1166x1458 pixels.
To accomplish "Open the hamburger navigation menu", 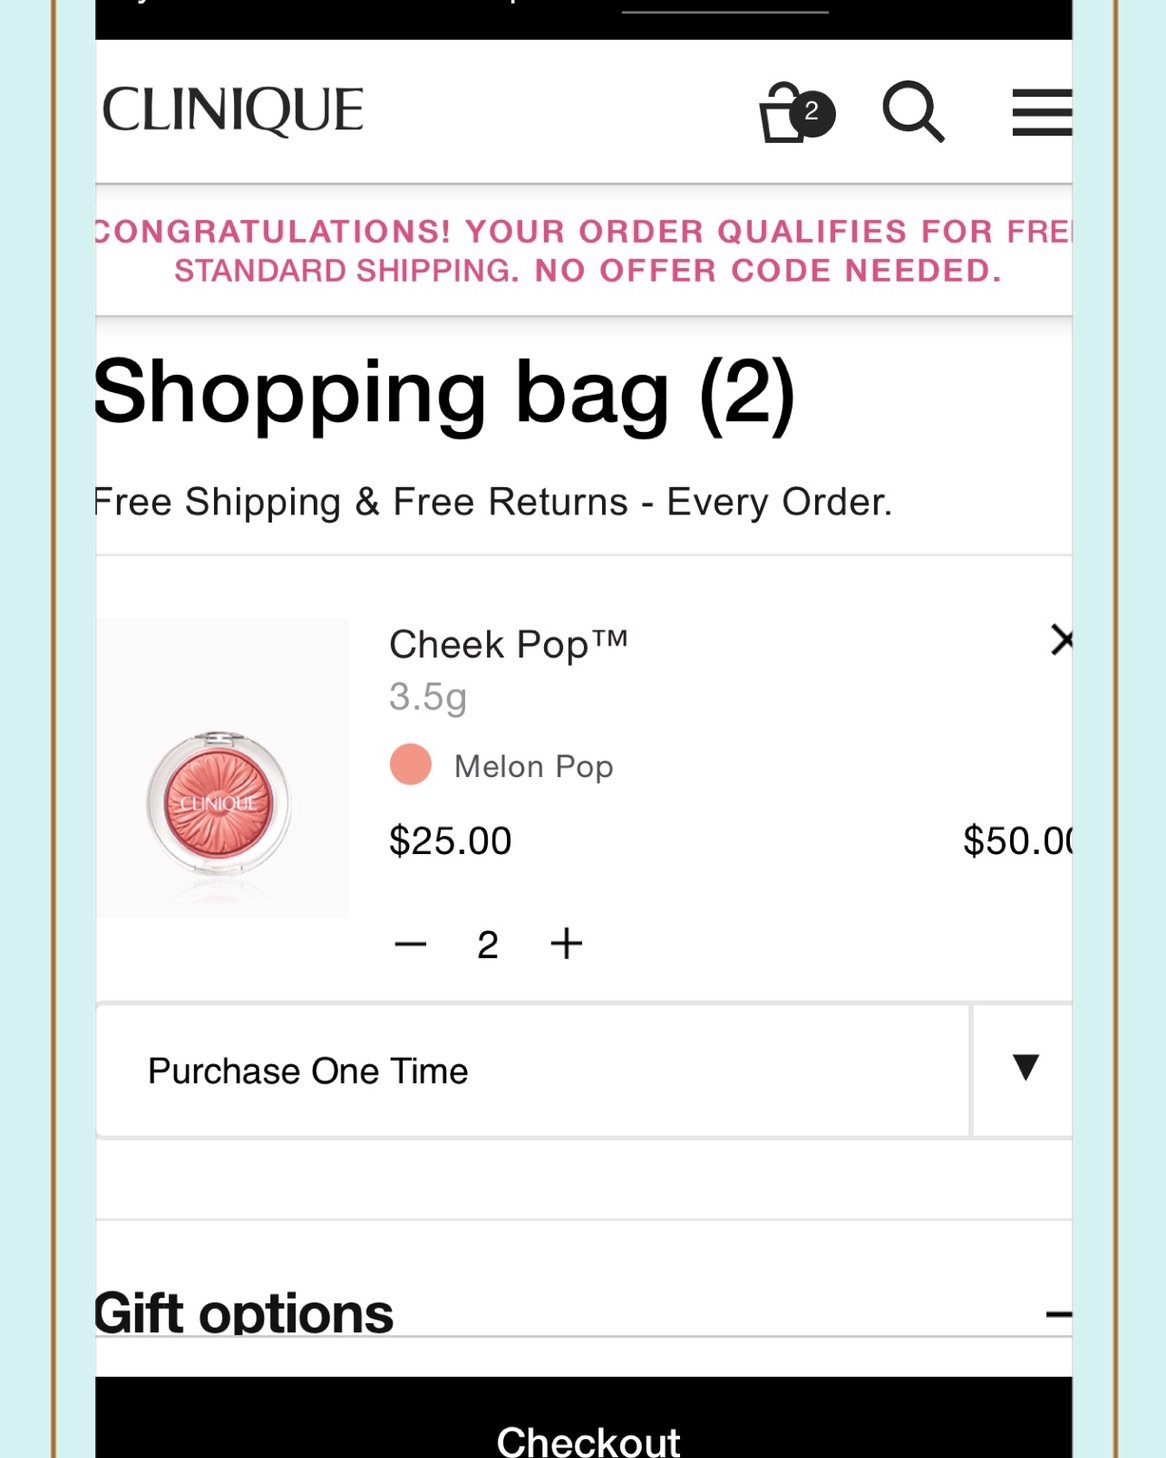I will click(1042, 112).
